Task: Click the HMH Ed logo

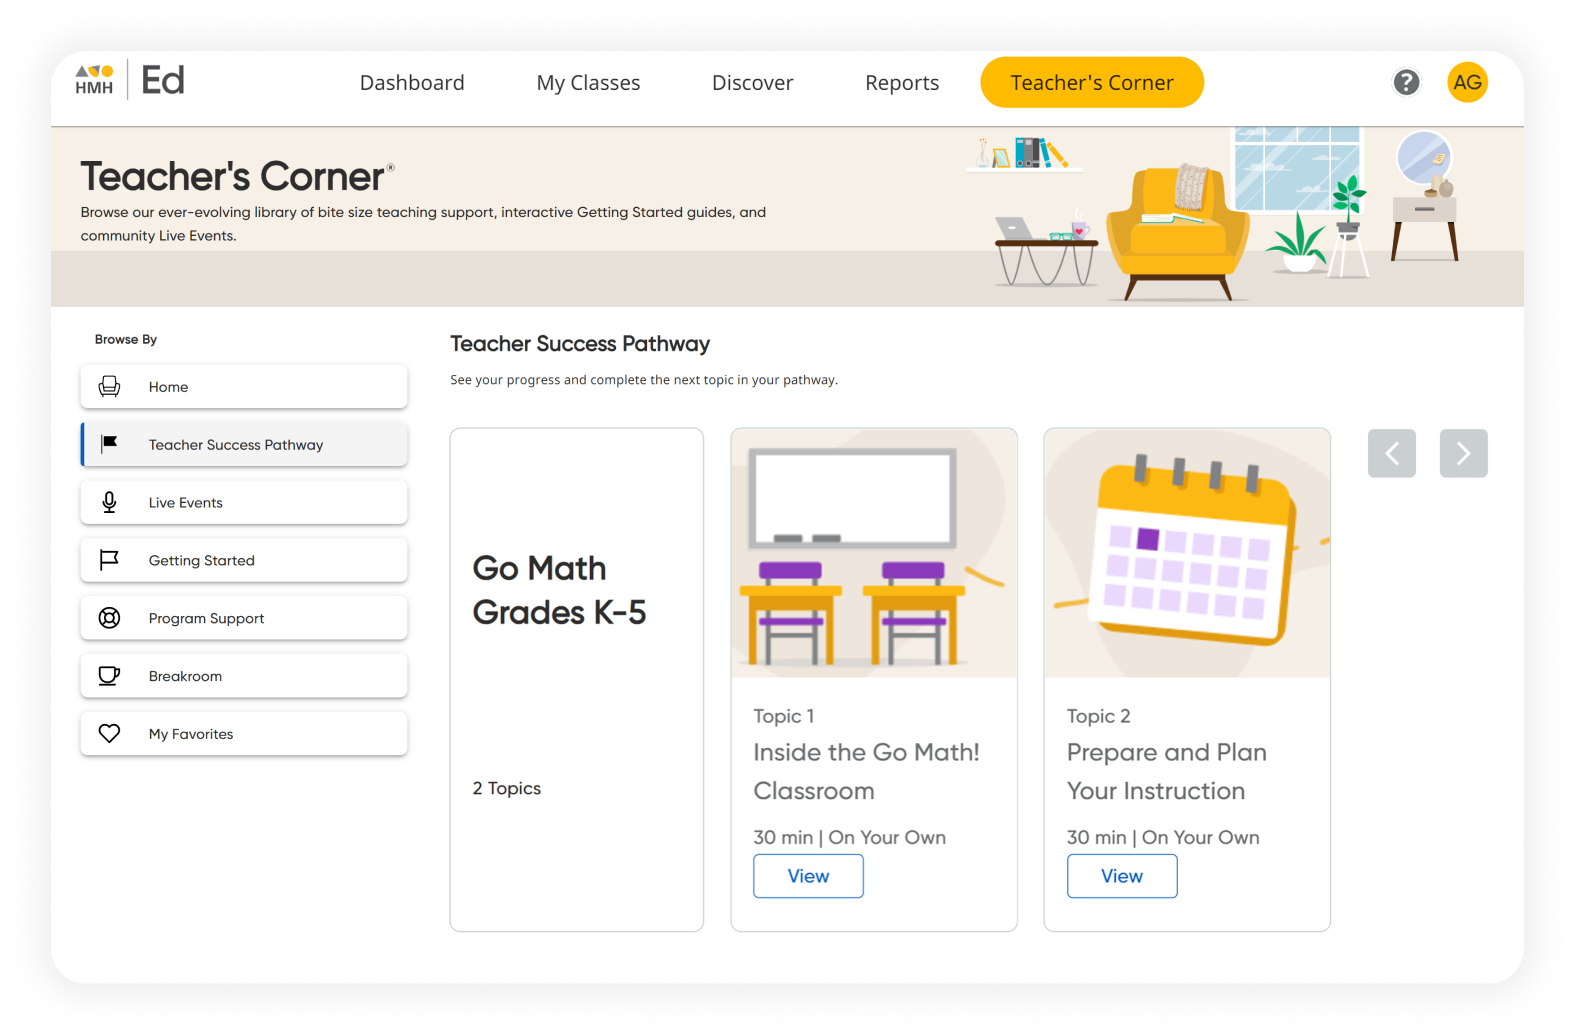Action: pos(130,80)
